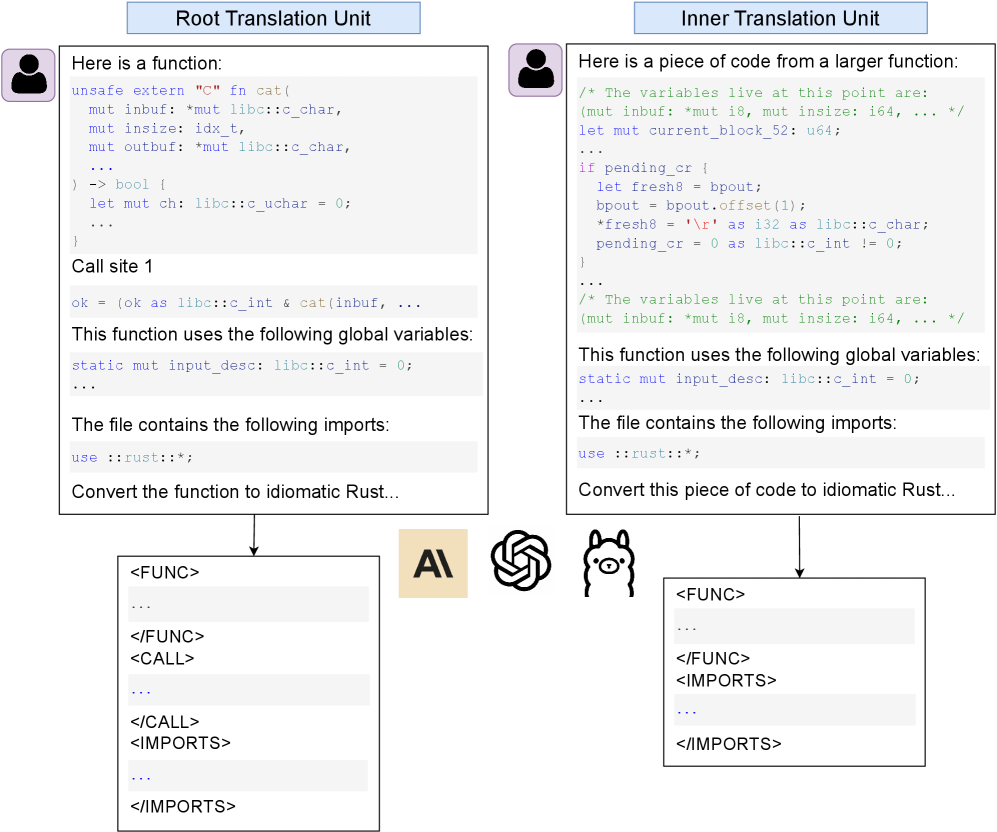Click the line 'pending_cr = 0 as libc::c_int != 0;'
The width and height of the screenshot is (997, 832).
pos(749,243)
